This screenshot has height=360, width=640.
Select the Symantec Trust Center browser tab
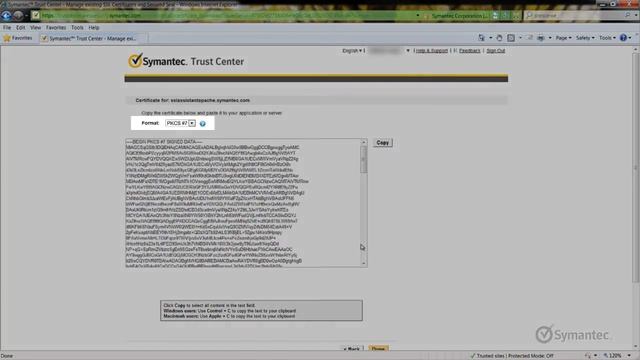pos(93,38)
